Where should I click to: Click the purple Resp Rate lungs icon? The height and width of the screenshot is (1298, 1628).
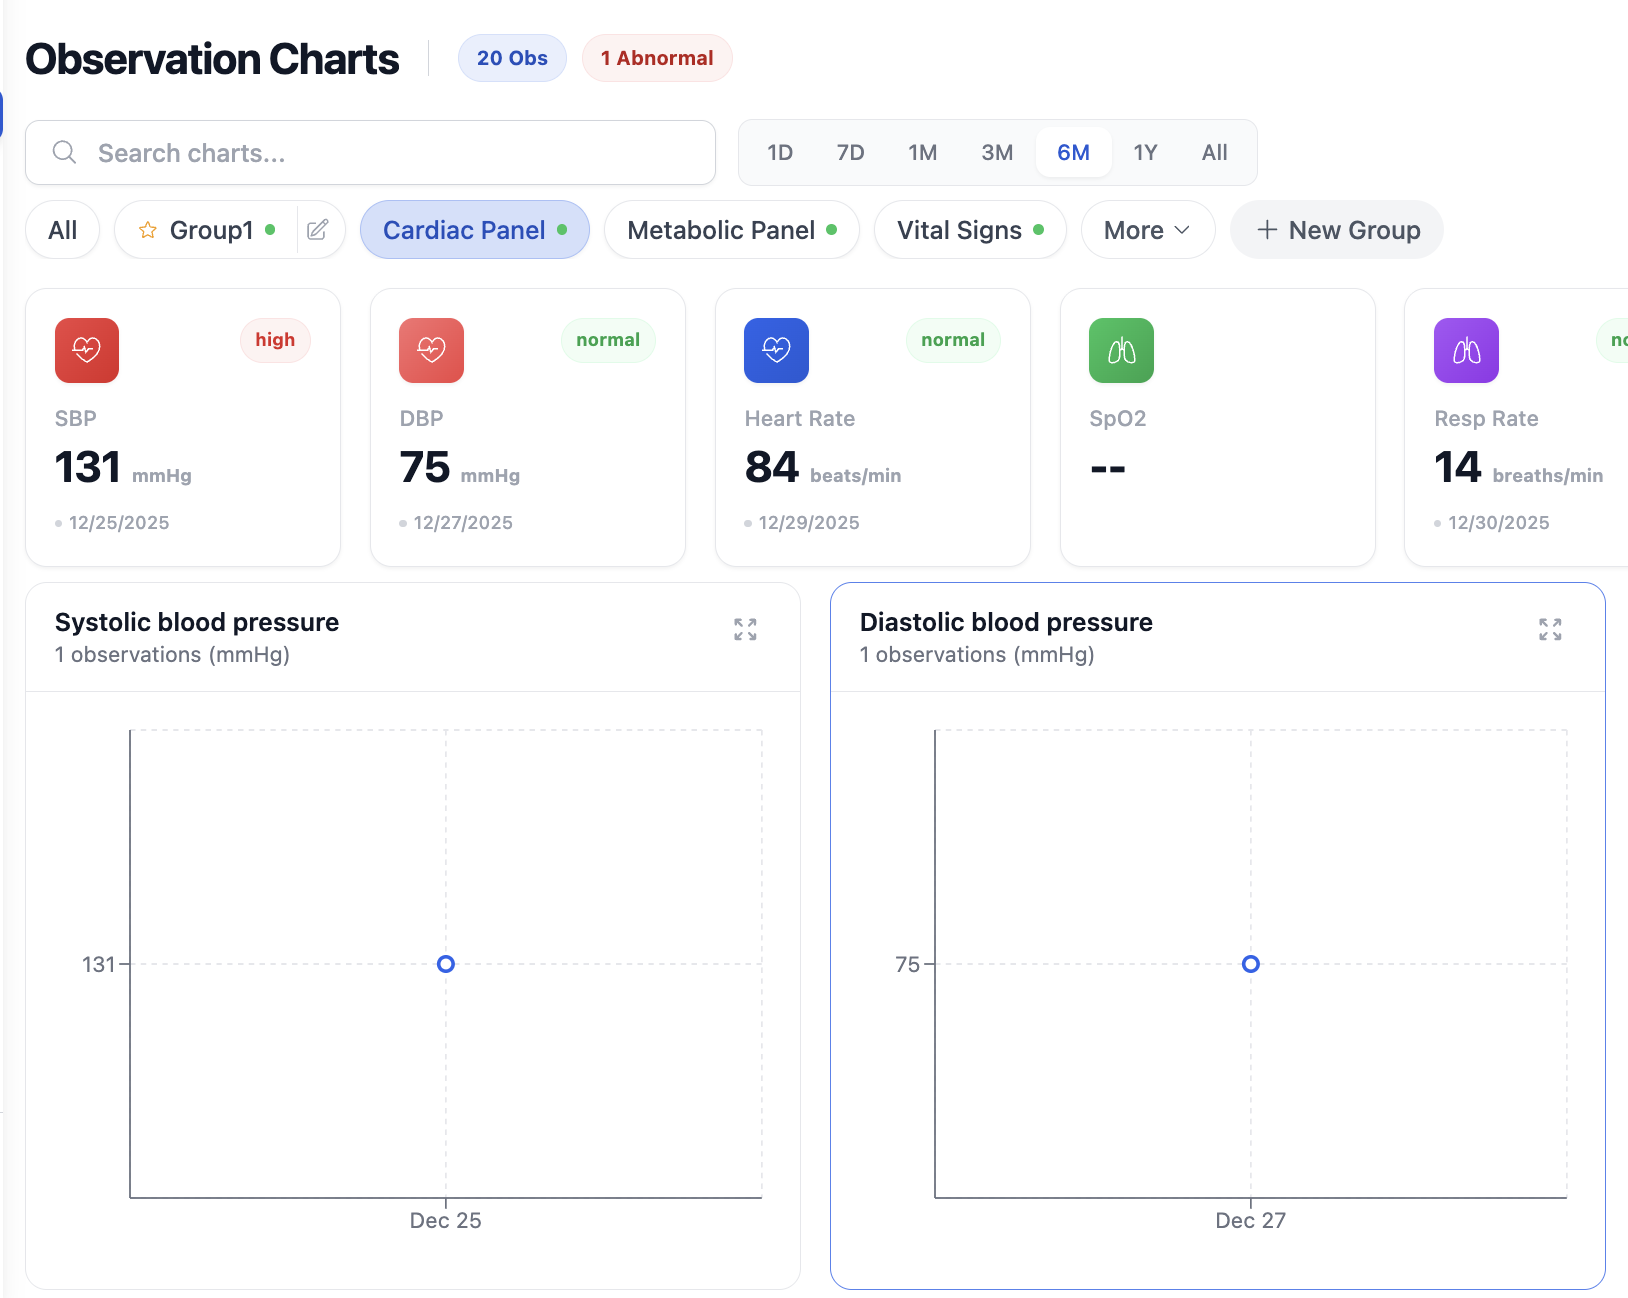[x=1466, y=350]
